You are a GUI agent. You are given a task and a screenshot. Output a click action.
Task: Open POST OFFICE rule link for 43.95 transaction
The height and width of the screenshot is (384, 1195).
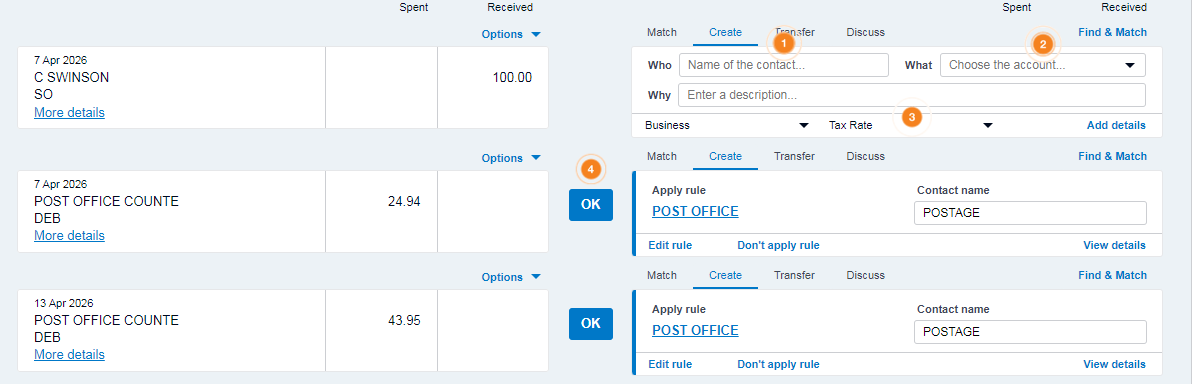pyautogui.click(x=695, y=331)
